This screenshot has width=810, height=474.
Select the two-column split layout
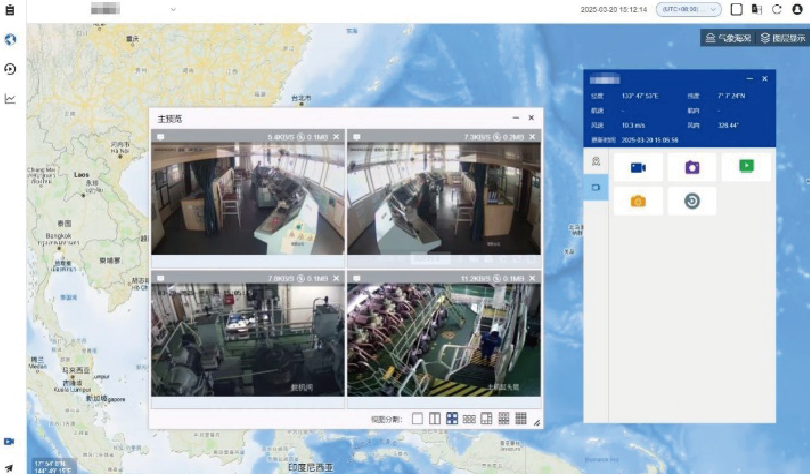pos(435,419)
